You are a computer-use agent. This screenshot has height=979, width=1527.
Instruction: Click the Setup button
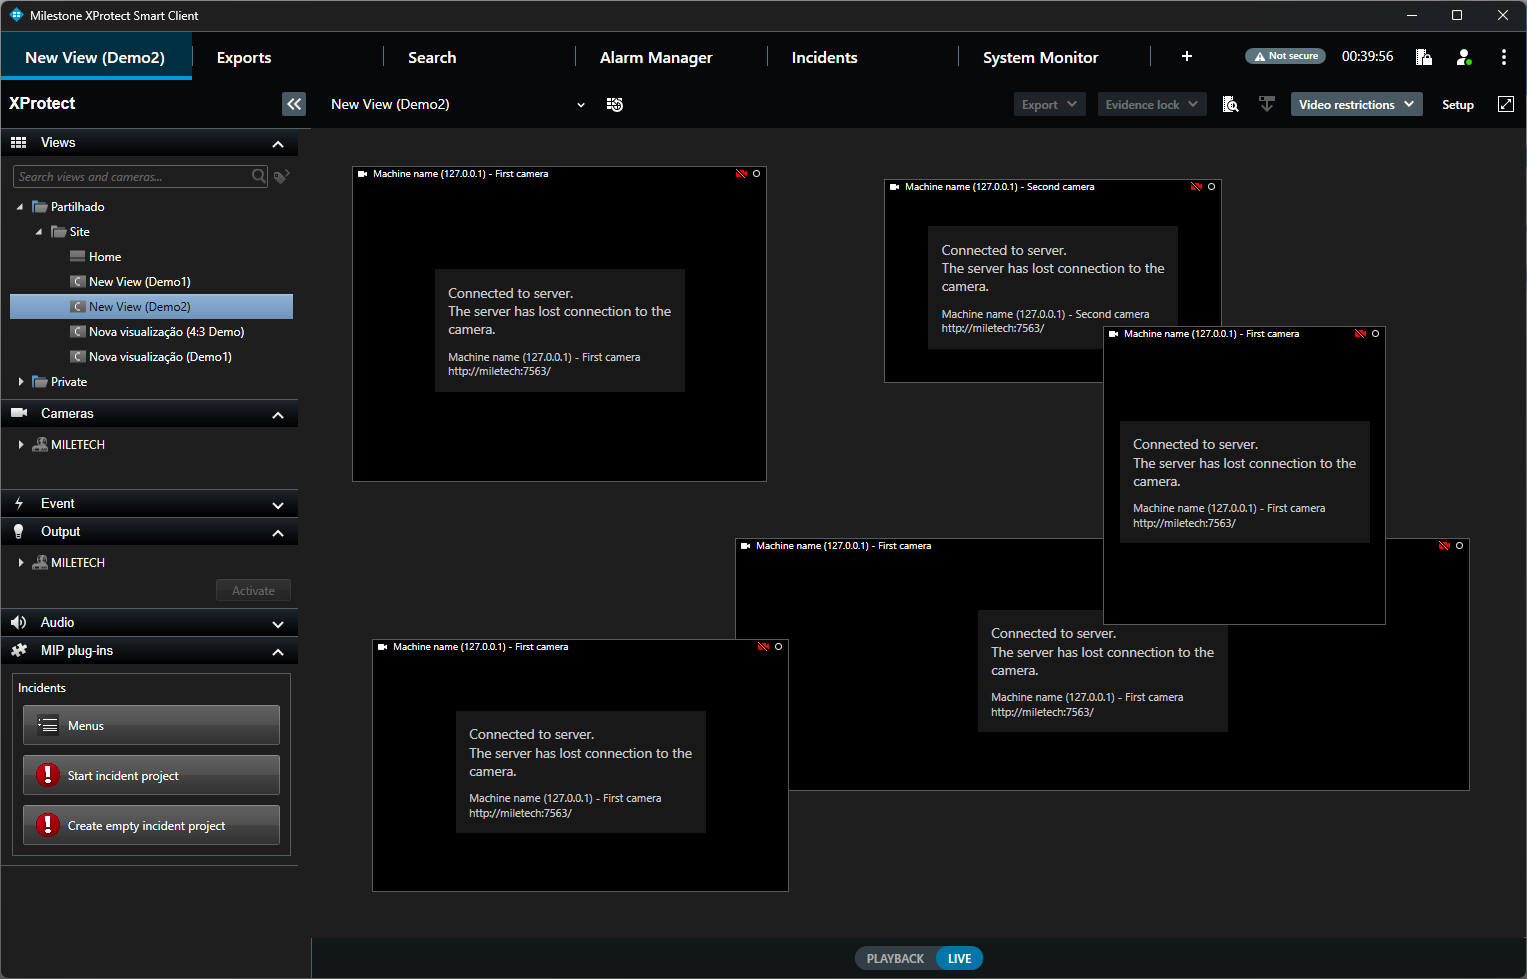[x=1458, y=105]
